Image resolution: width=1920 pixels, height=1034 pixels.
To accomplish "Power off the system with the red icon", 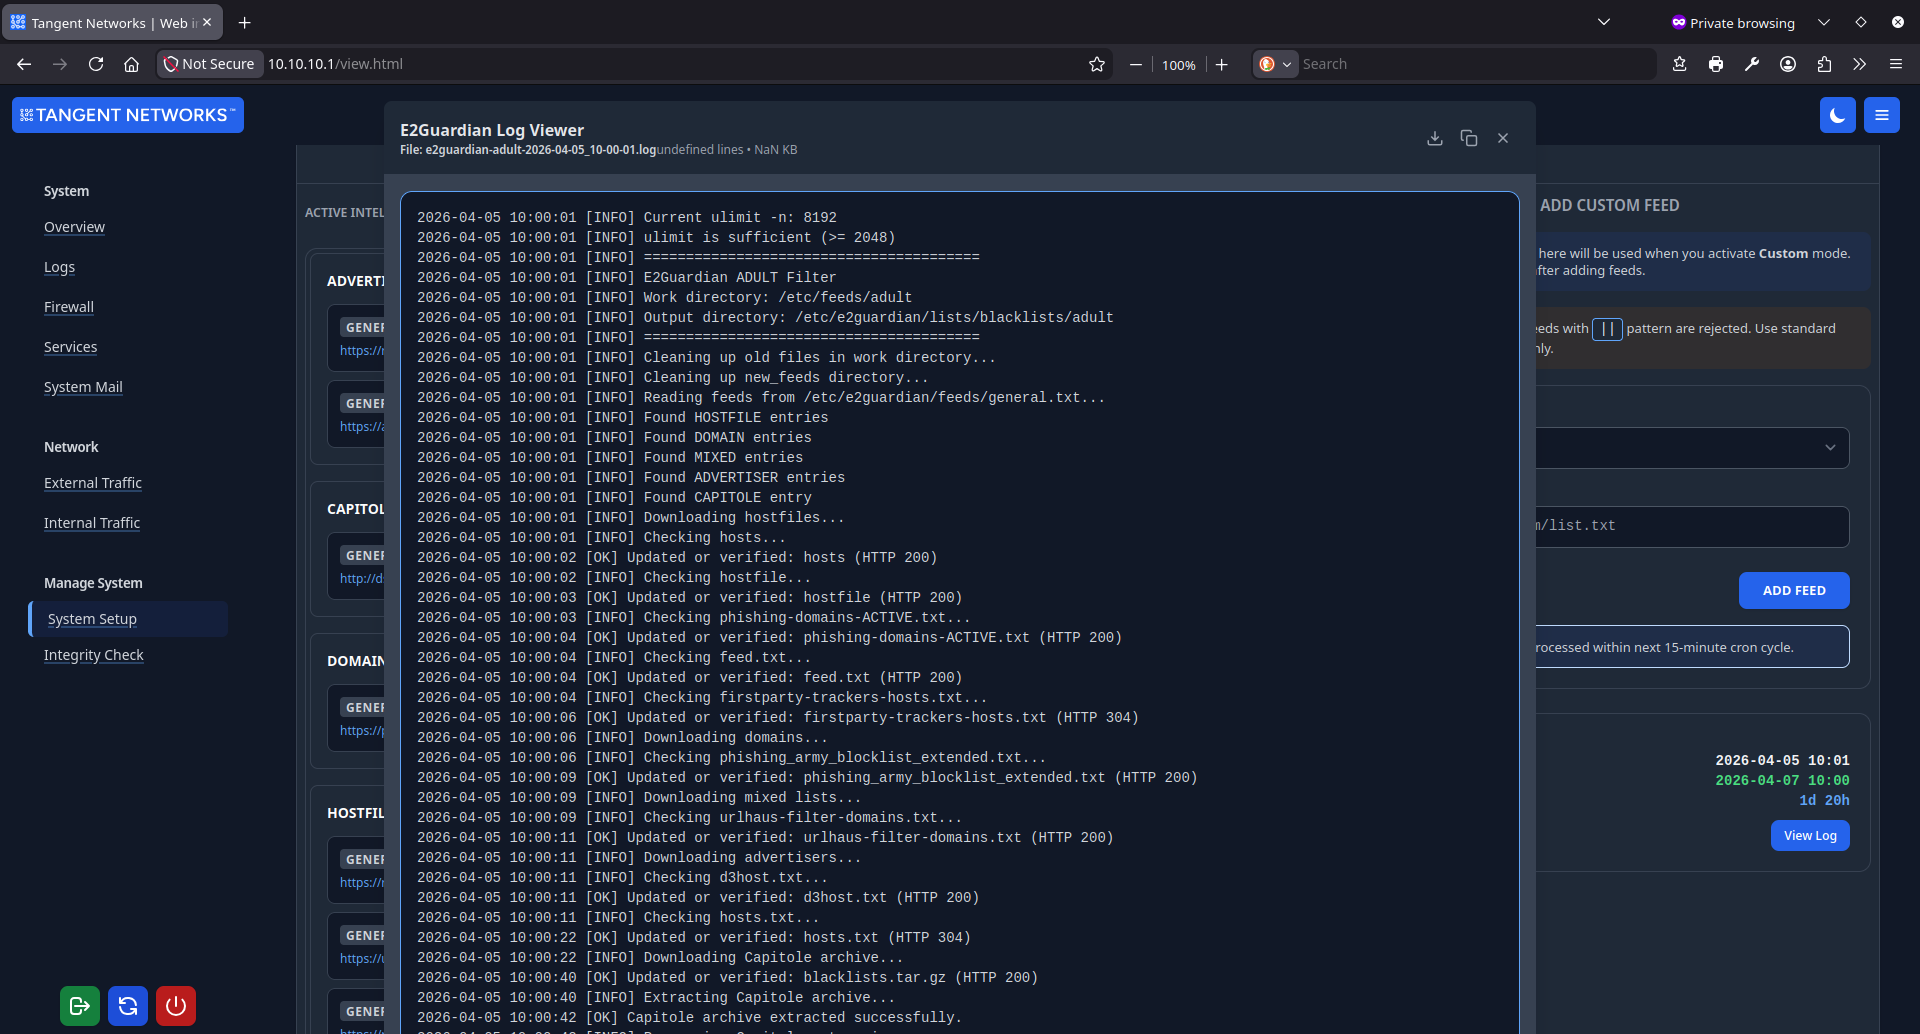I will (x=175, y=1006).
